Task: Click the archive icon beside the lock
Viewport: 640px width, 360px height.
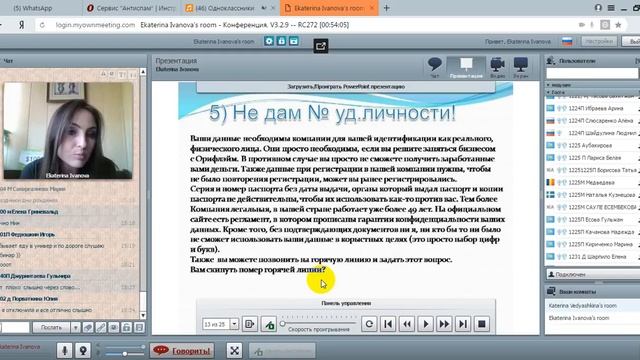Action: [294, 41]
